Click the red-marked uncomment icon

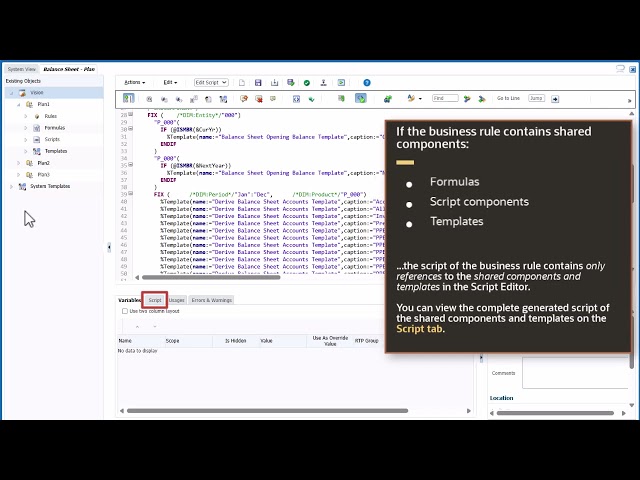click(258, 99)
